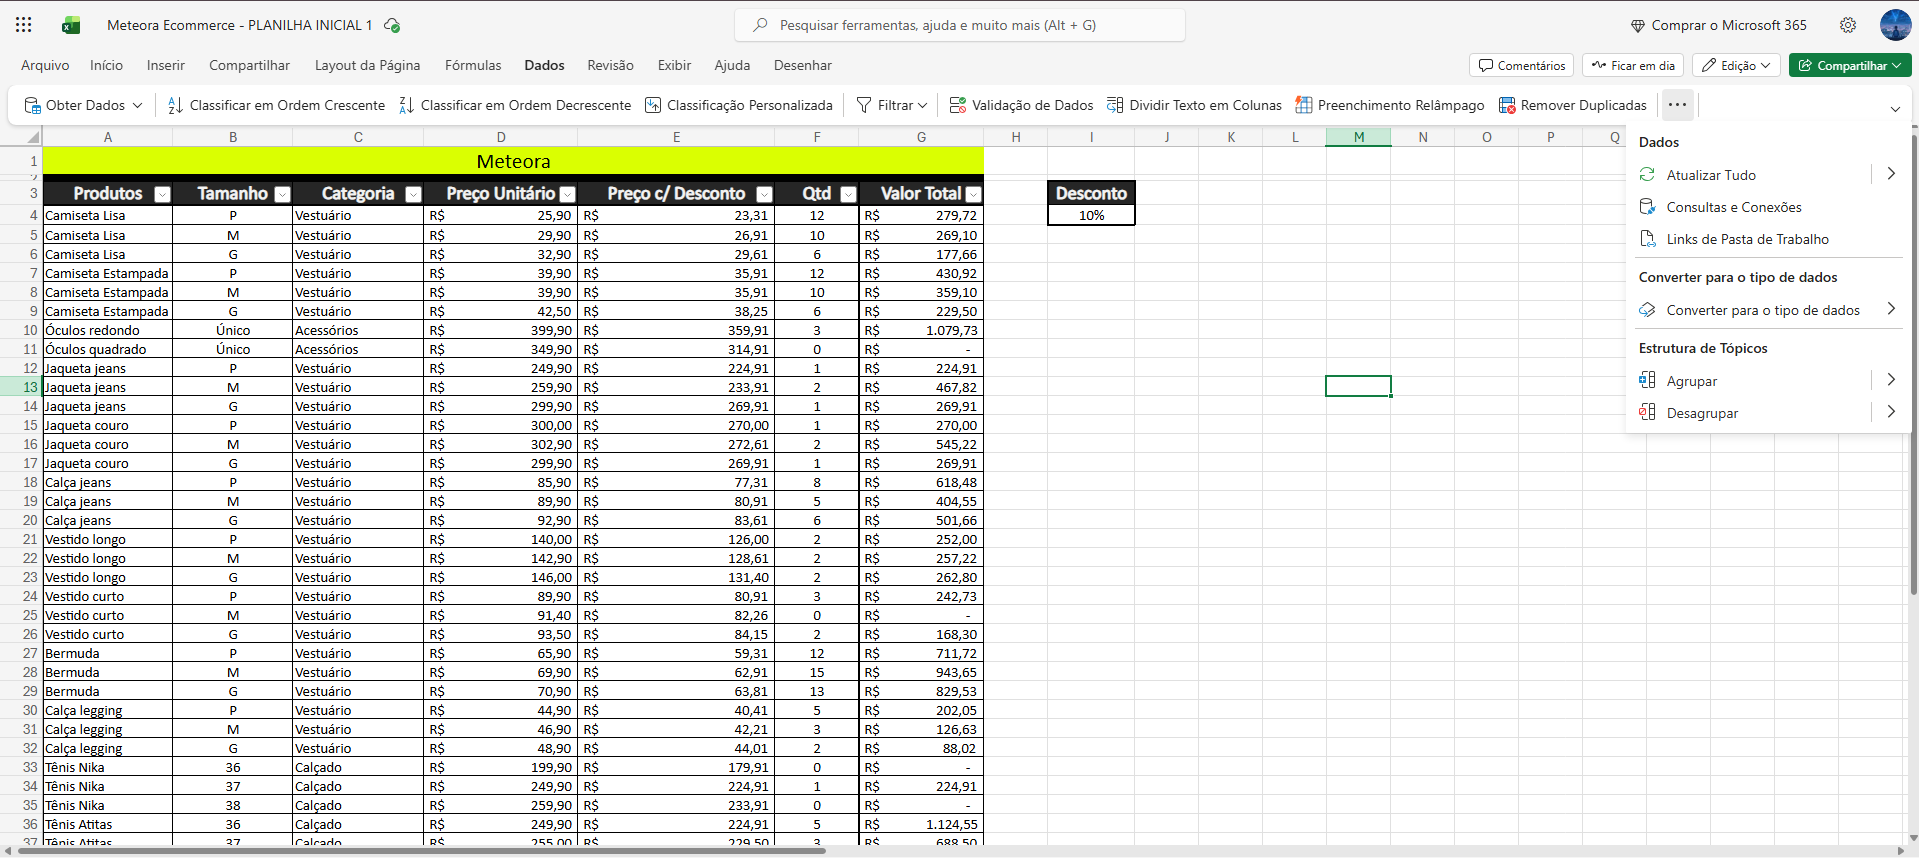
Task: Click Preenchimento Relâmpago
Action: (1390, 105)
